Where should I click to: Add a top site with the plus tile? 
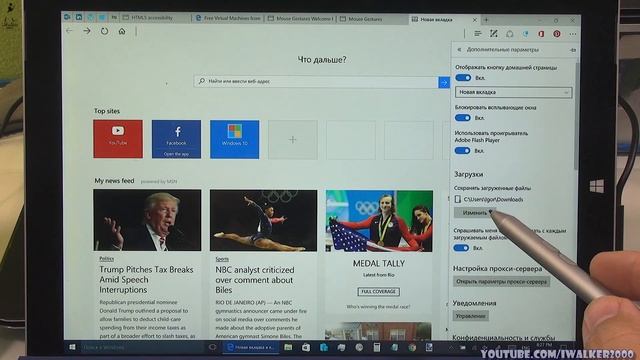(x=293, y=140)
